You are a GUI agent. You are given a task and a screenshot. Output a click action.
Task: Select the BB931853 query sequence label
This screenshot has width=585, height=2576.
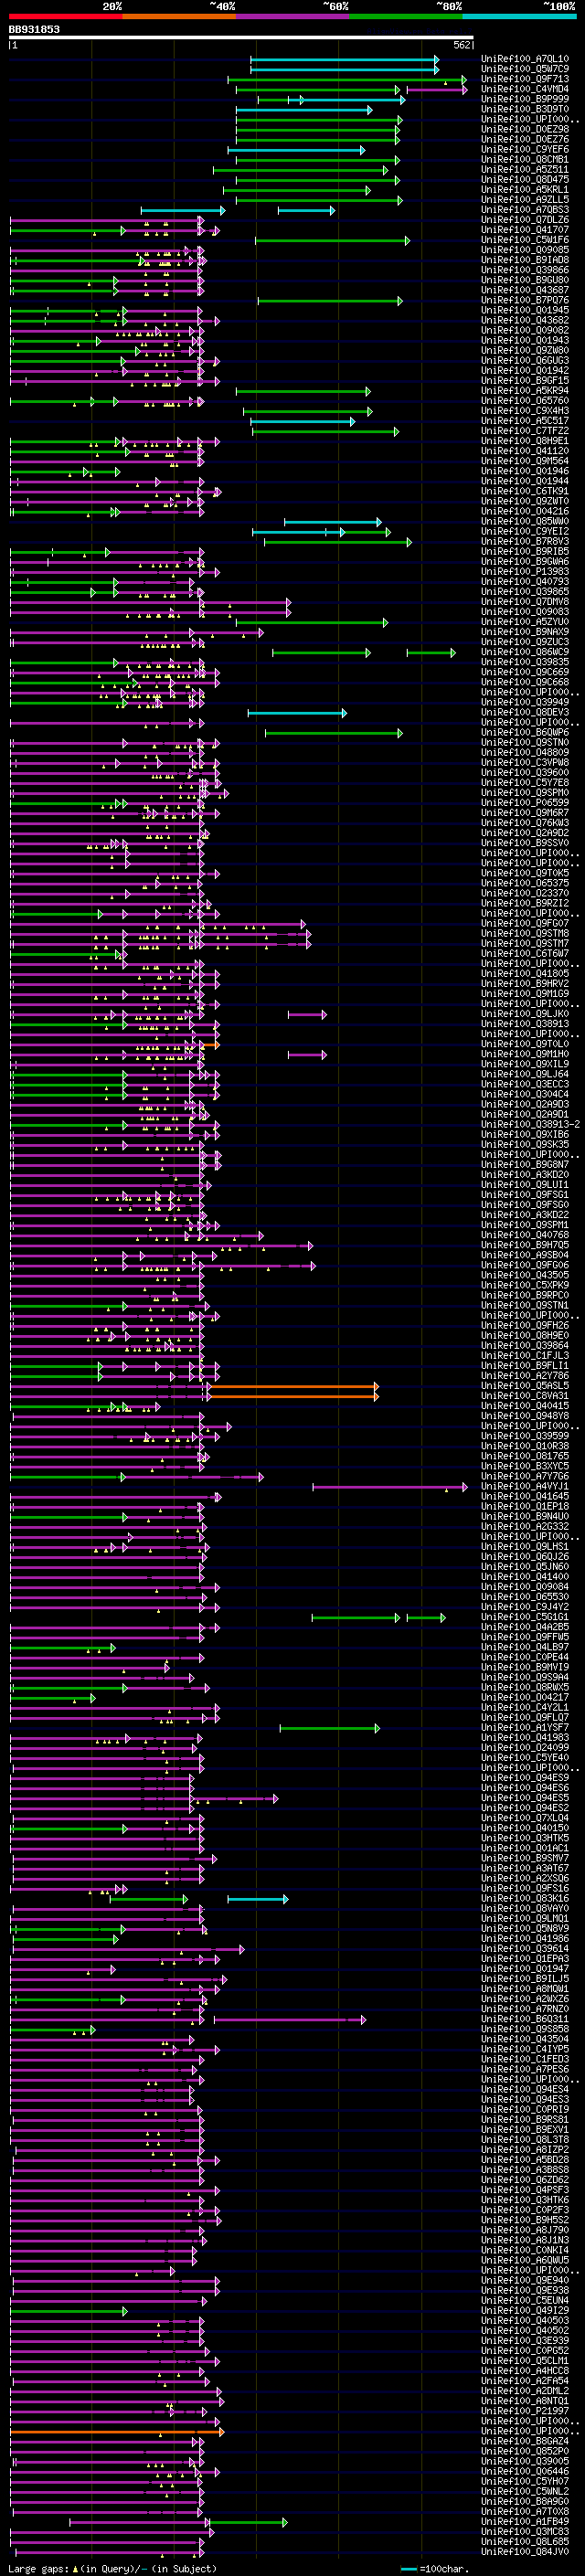(34, 29)
